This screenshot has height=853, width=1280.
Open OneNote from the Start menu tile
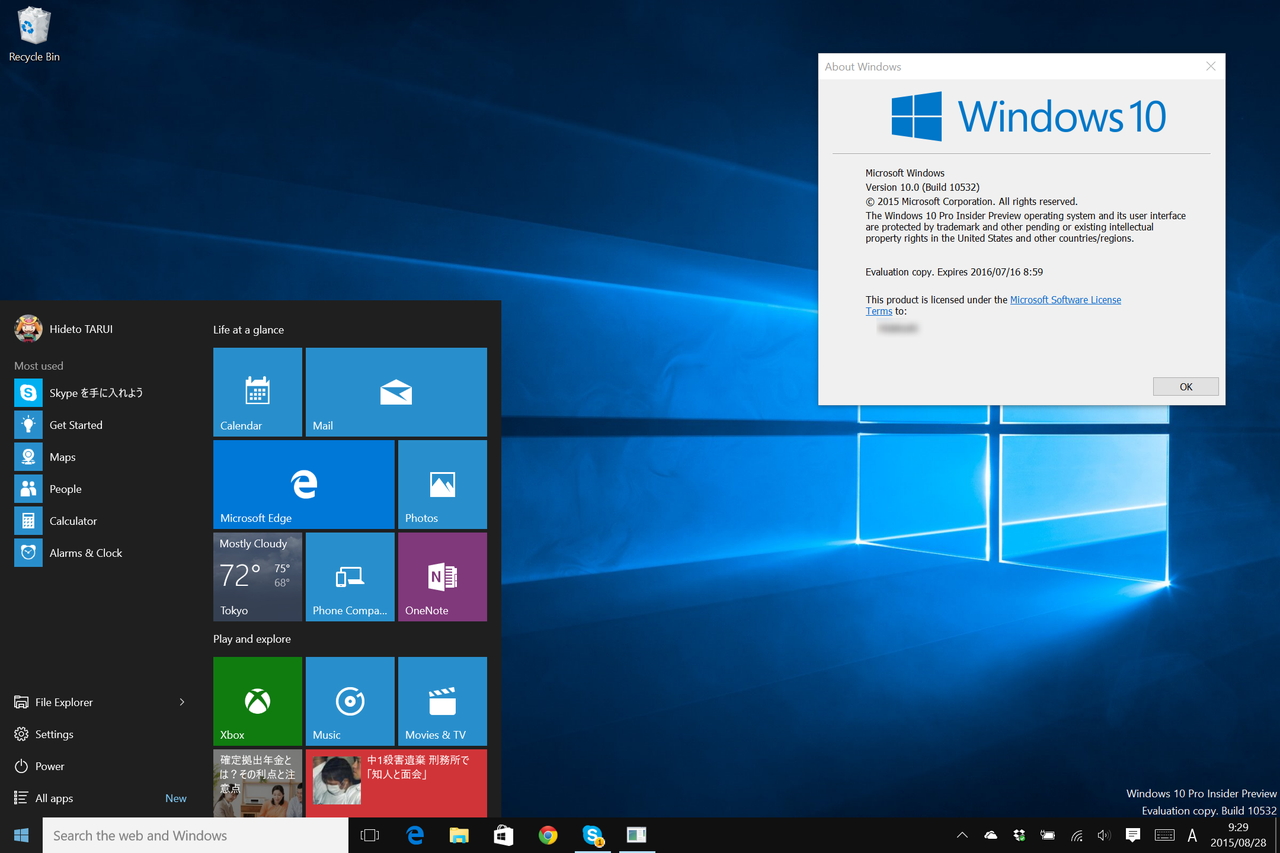(442, 577)
